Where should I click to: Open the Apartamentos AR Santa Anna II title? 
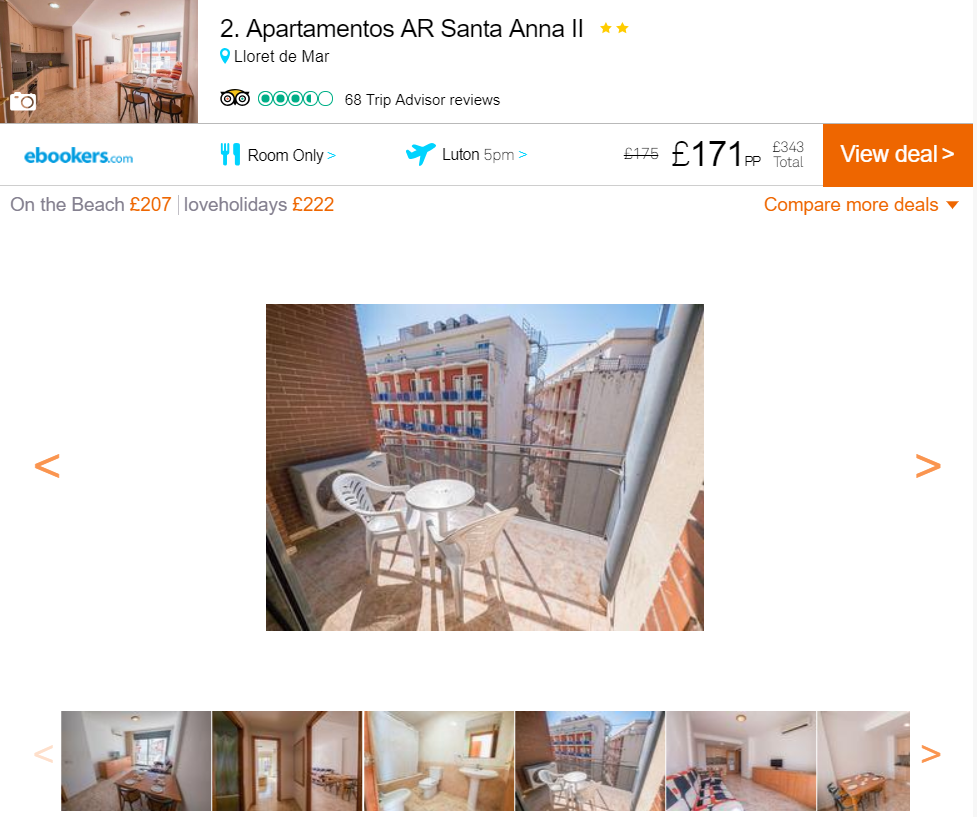point(401,29)
